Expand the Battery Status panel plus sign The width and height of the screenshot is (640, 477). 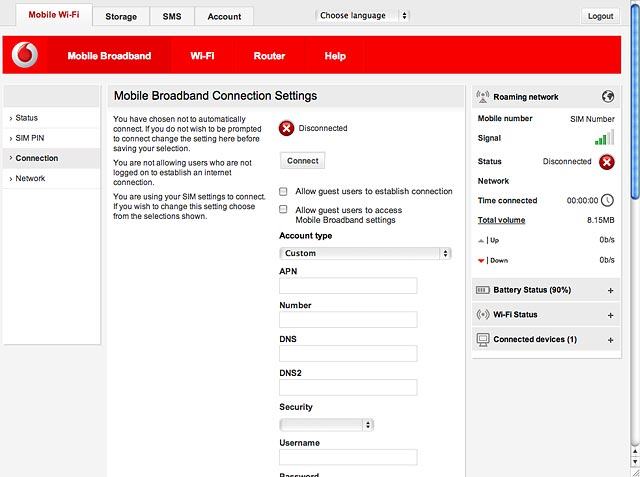tap(611, 291)
